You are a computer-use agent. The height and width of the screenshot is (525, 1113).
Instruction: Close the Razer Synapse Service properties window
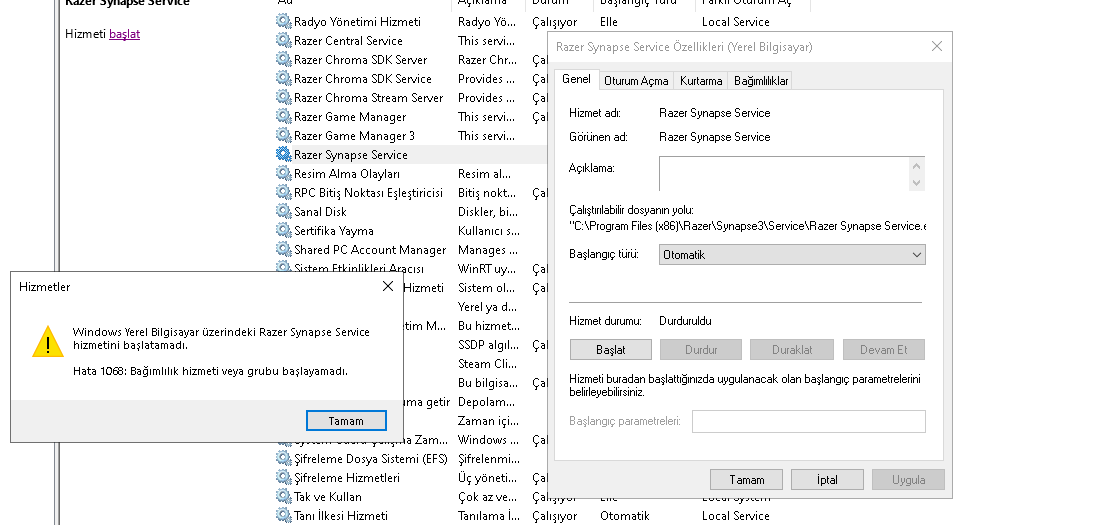tap(936, 46)
